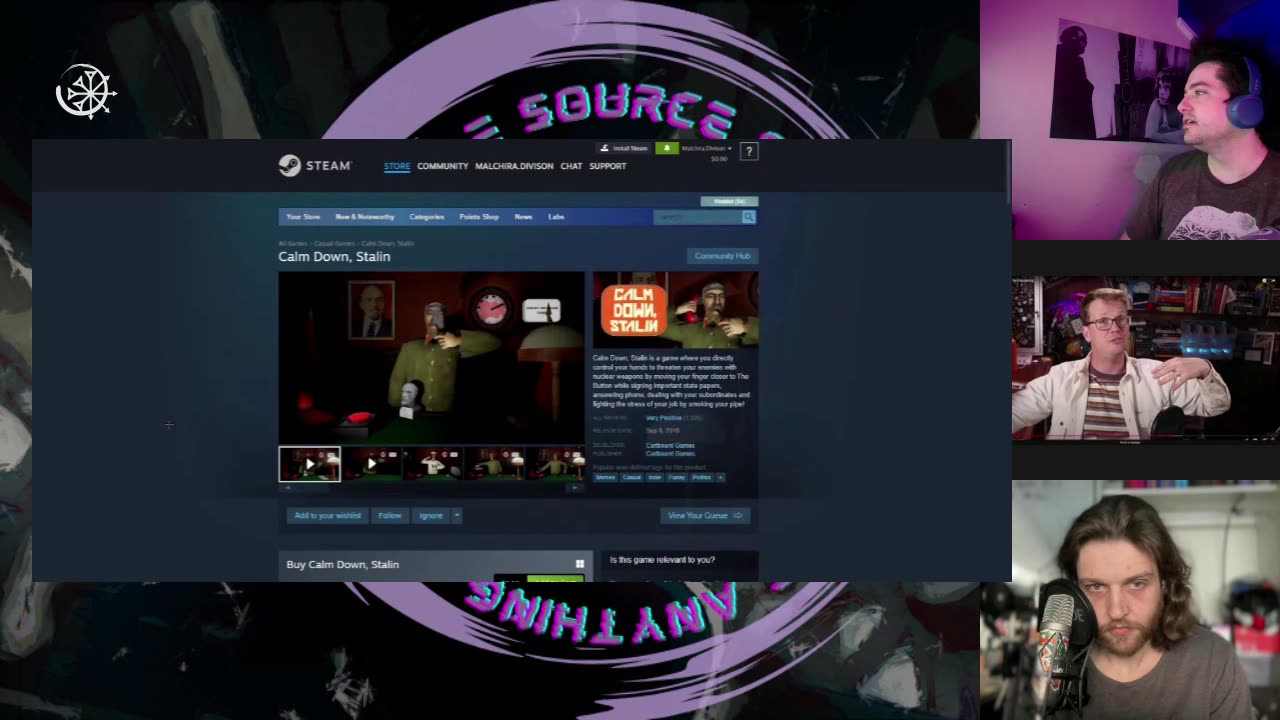Open the New & Noteworthy tab
This screenshot has height=720, width=1280.
pyautogui.click(x=364, y=217)
